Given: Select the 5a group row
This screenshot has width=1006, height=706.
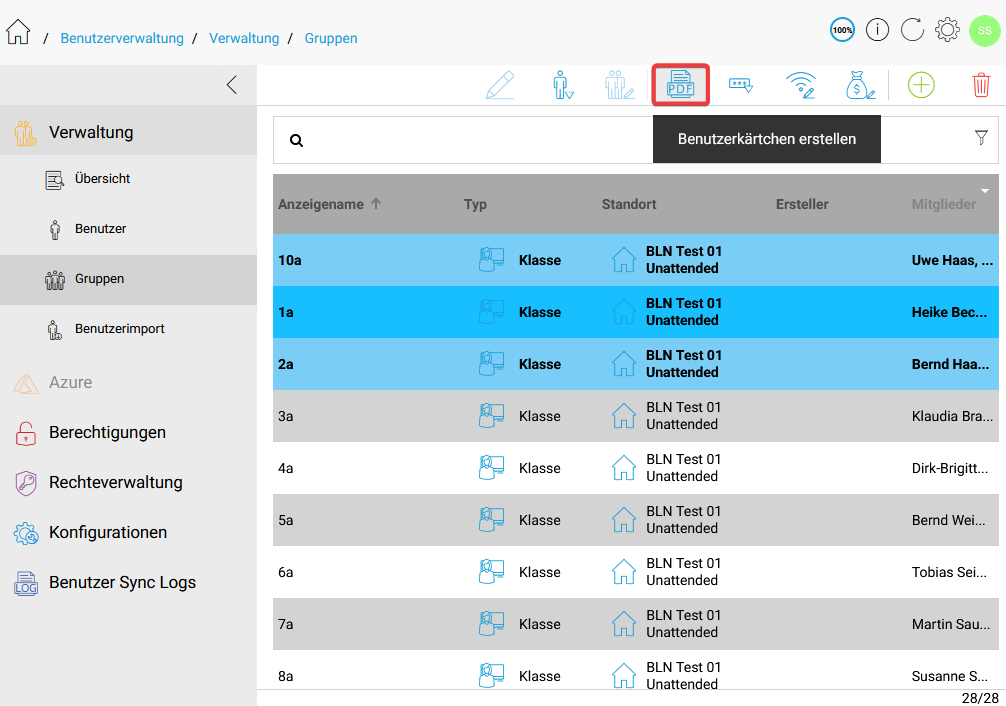Looking at the screenshot, I should [x=636, y=520].
